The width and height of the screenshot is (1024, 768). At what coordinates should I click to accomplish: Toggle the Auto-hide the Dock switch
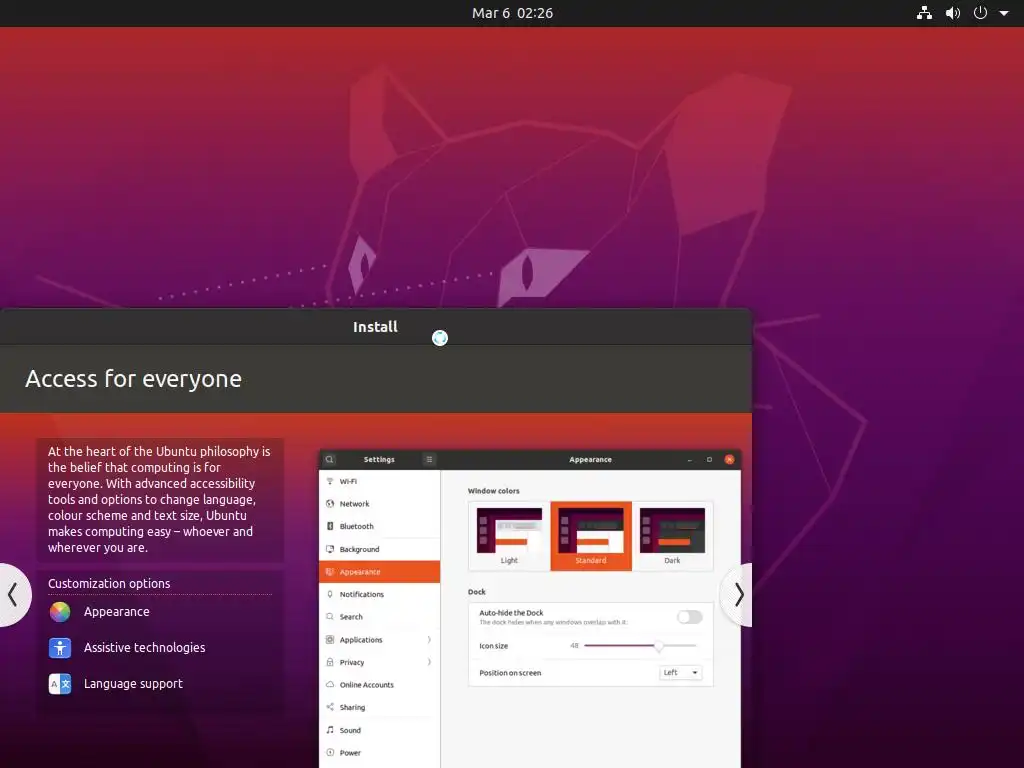[x=690, y=617]
